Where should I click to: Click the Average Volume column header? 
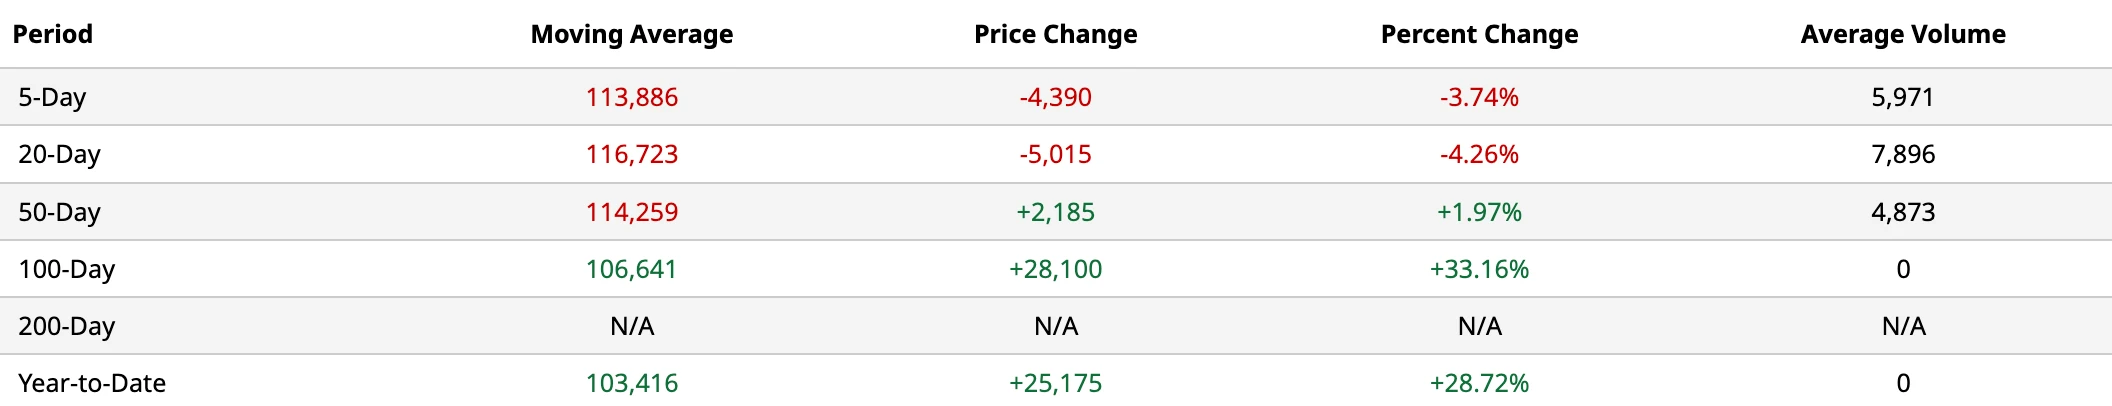coord(1903,34)
